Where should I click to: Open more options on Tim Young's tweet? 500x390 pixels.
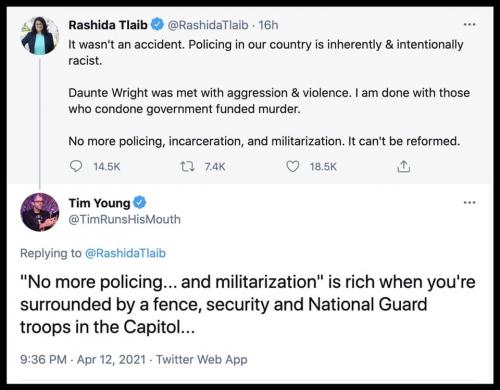point(469,202)
